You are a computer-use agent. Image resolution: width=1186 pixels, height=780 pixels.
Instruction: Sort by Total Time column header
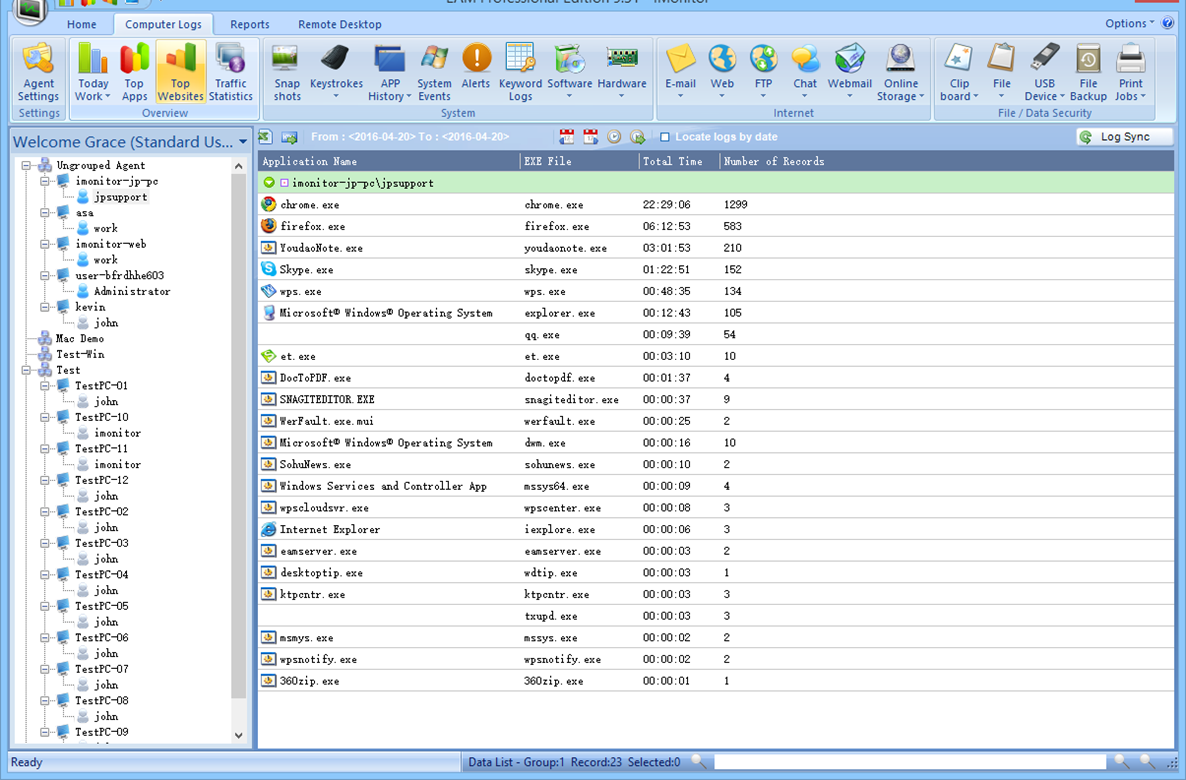pyautogui.click(x=678, y=161)
